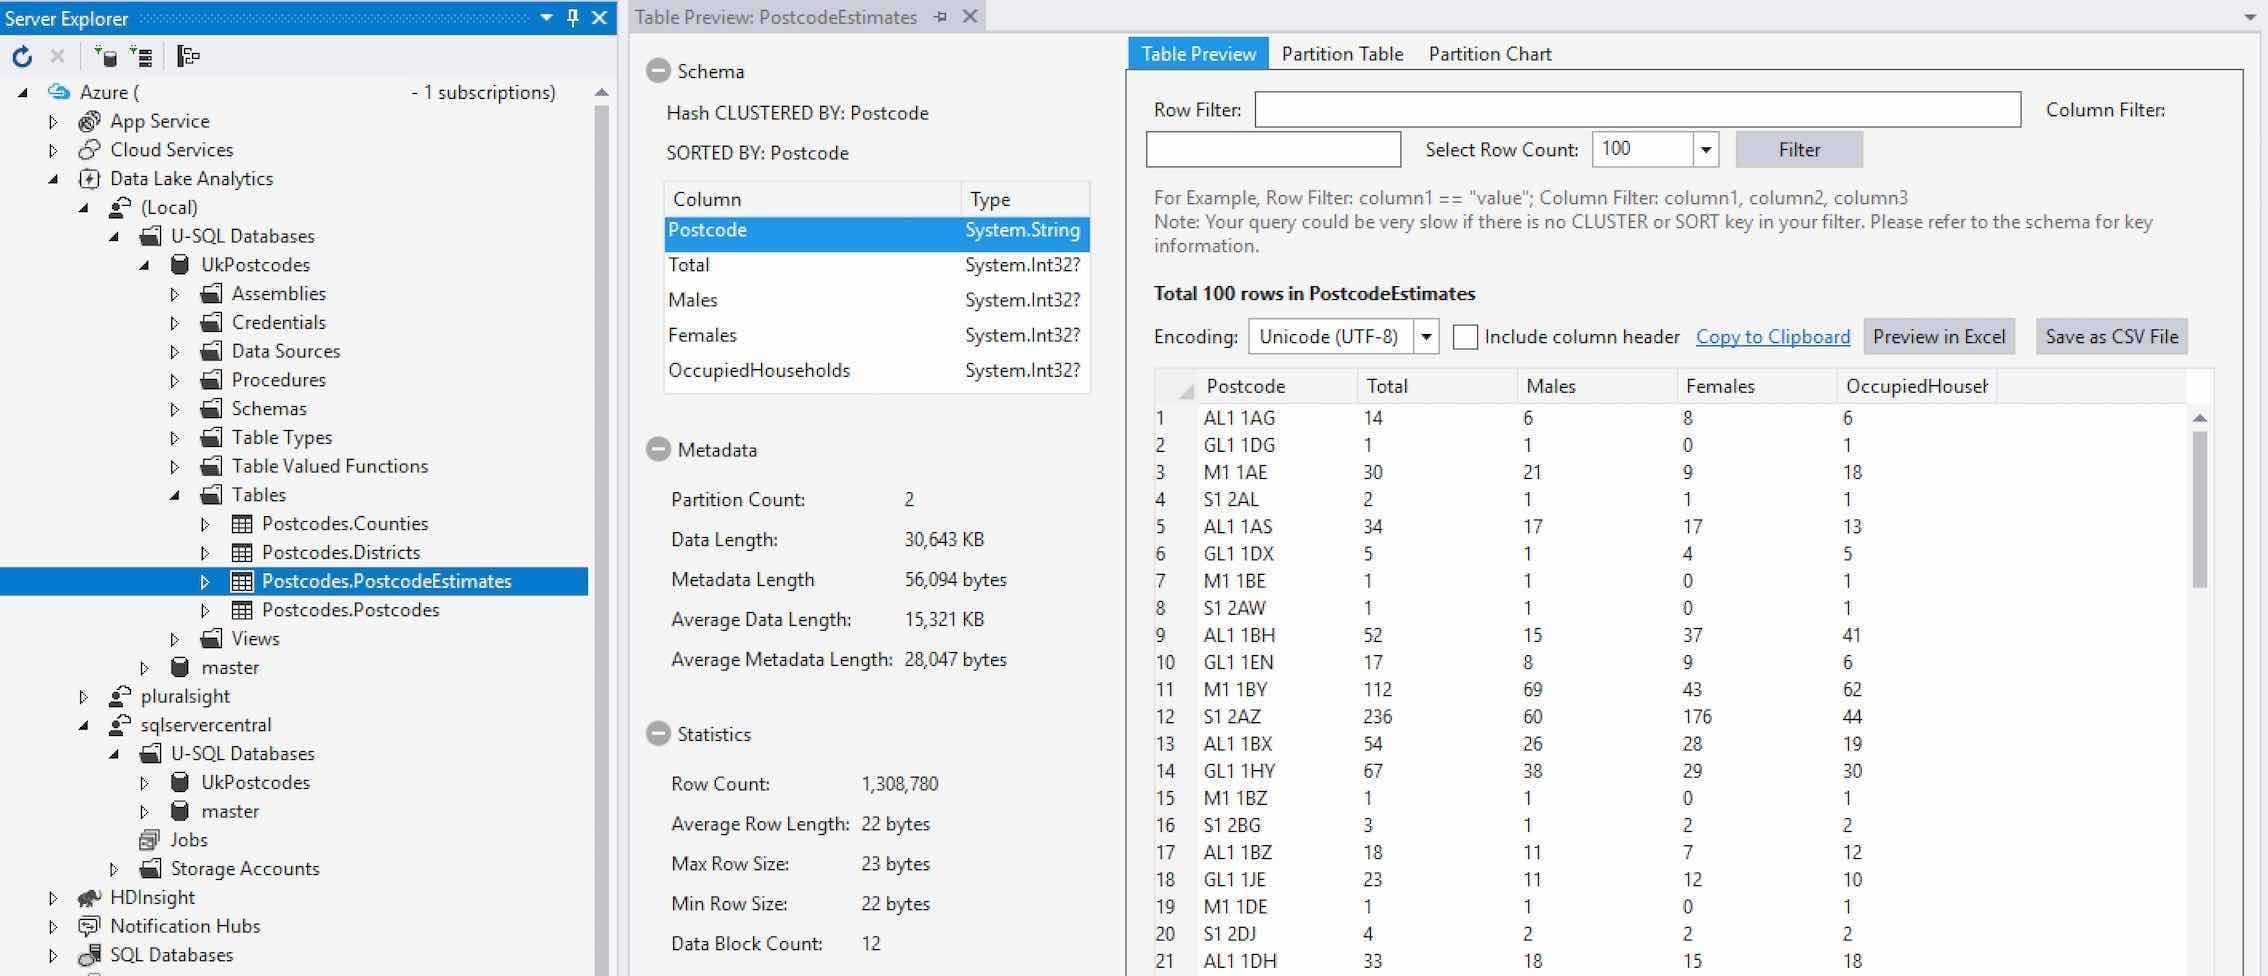2268x976 pixels.
Task: Pin the Table Preview document tab
Action: tap(940, 17)
